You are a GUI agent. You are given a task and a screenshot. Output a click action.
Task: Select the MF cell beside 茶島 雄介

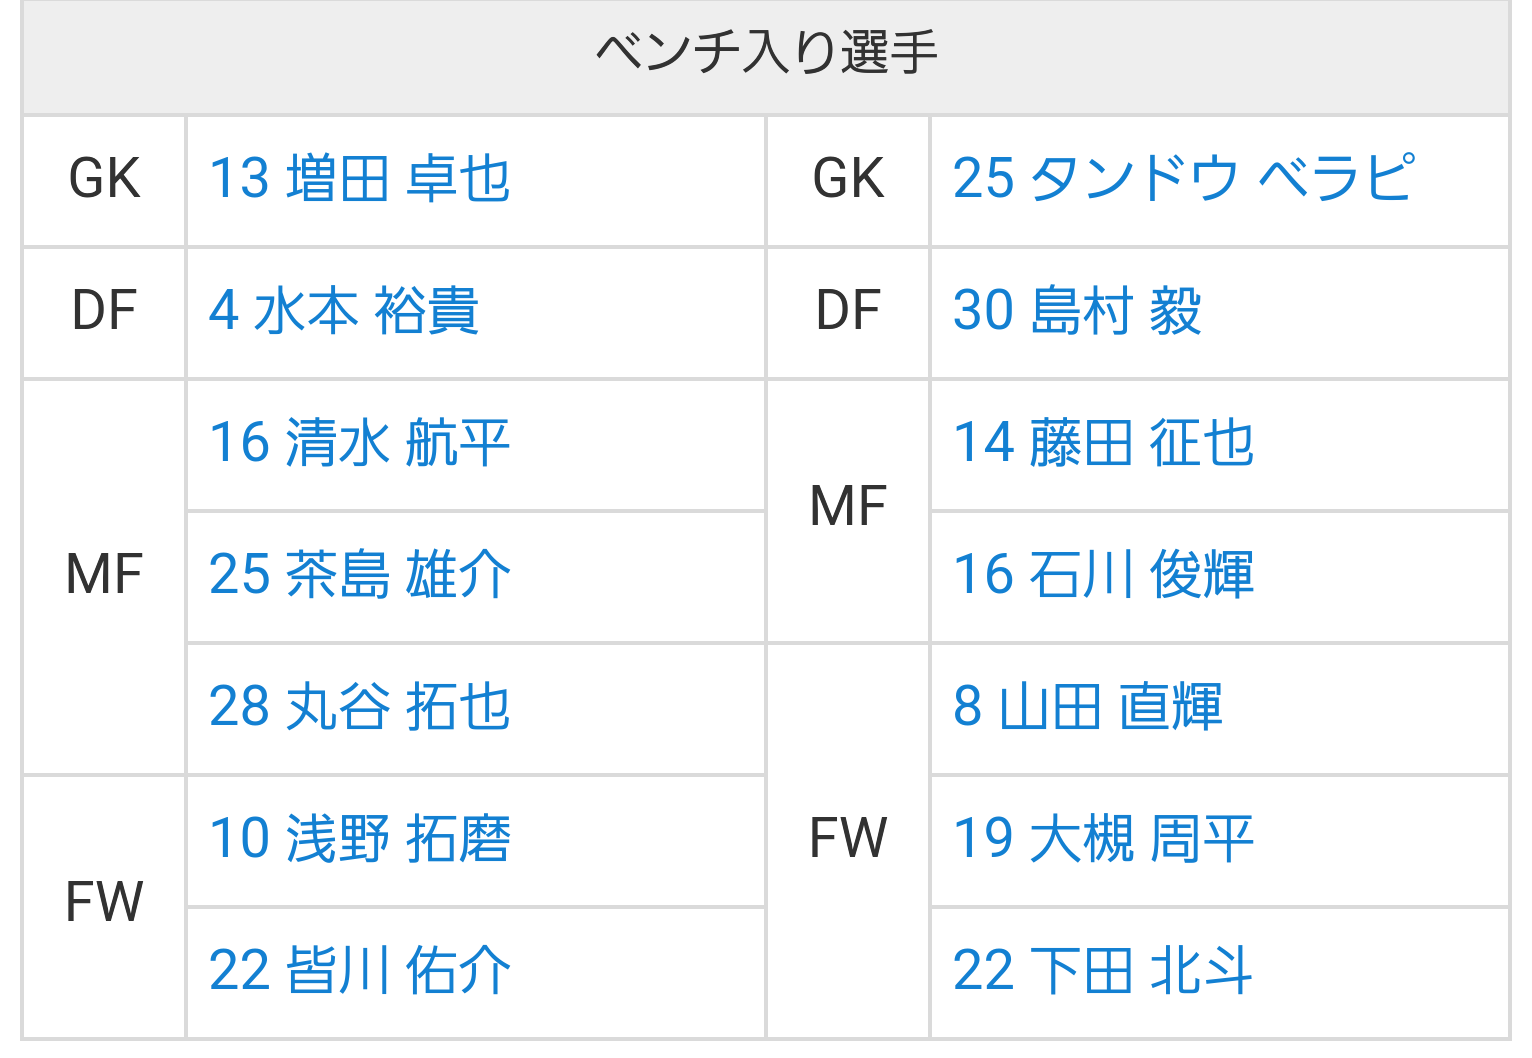coord(104,575)
